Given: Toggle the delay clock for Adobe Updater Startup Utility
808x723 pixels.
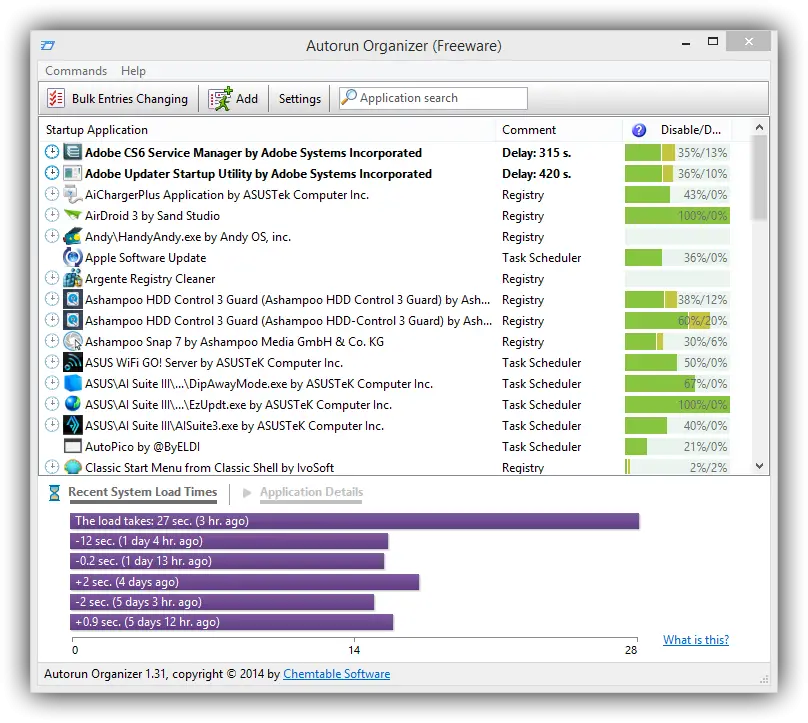Looking at the screenshot, I should tap(52, 173).
